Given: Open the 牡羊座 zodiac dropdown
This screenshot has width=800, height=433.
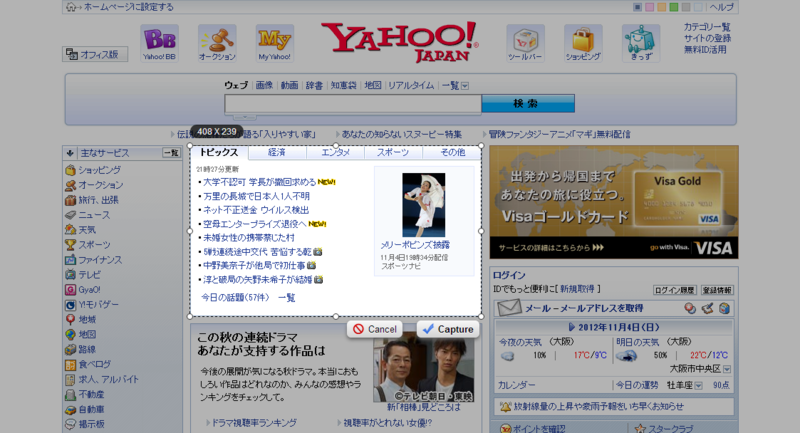Looking at the screenshot, I should [x=698, y=386].
